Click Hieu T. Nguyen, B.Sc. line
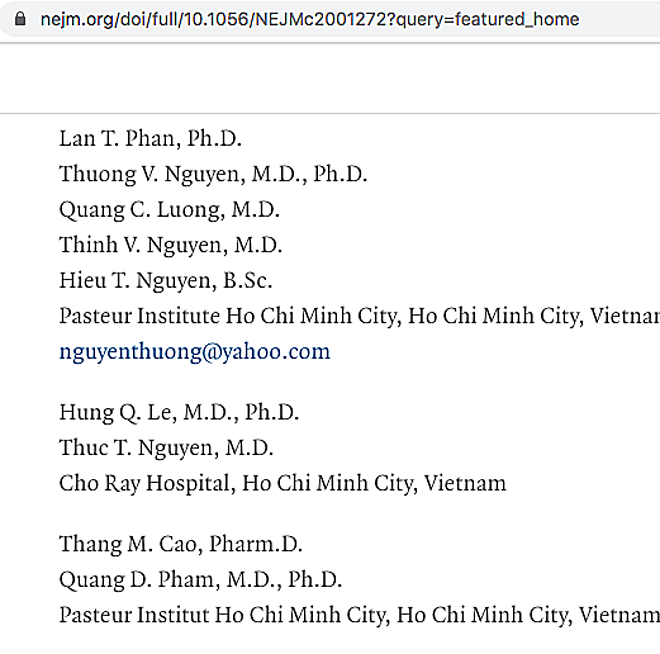 pyautogui.click(x=165, y=281)
